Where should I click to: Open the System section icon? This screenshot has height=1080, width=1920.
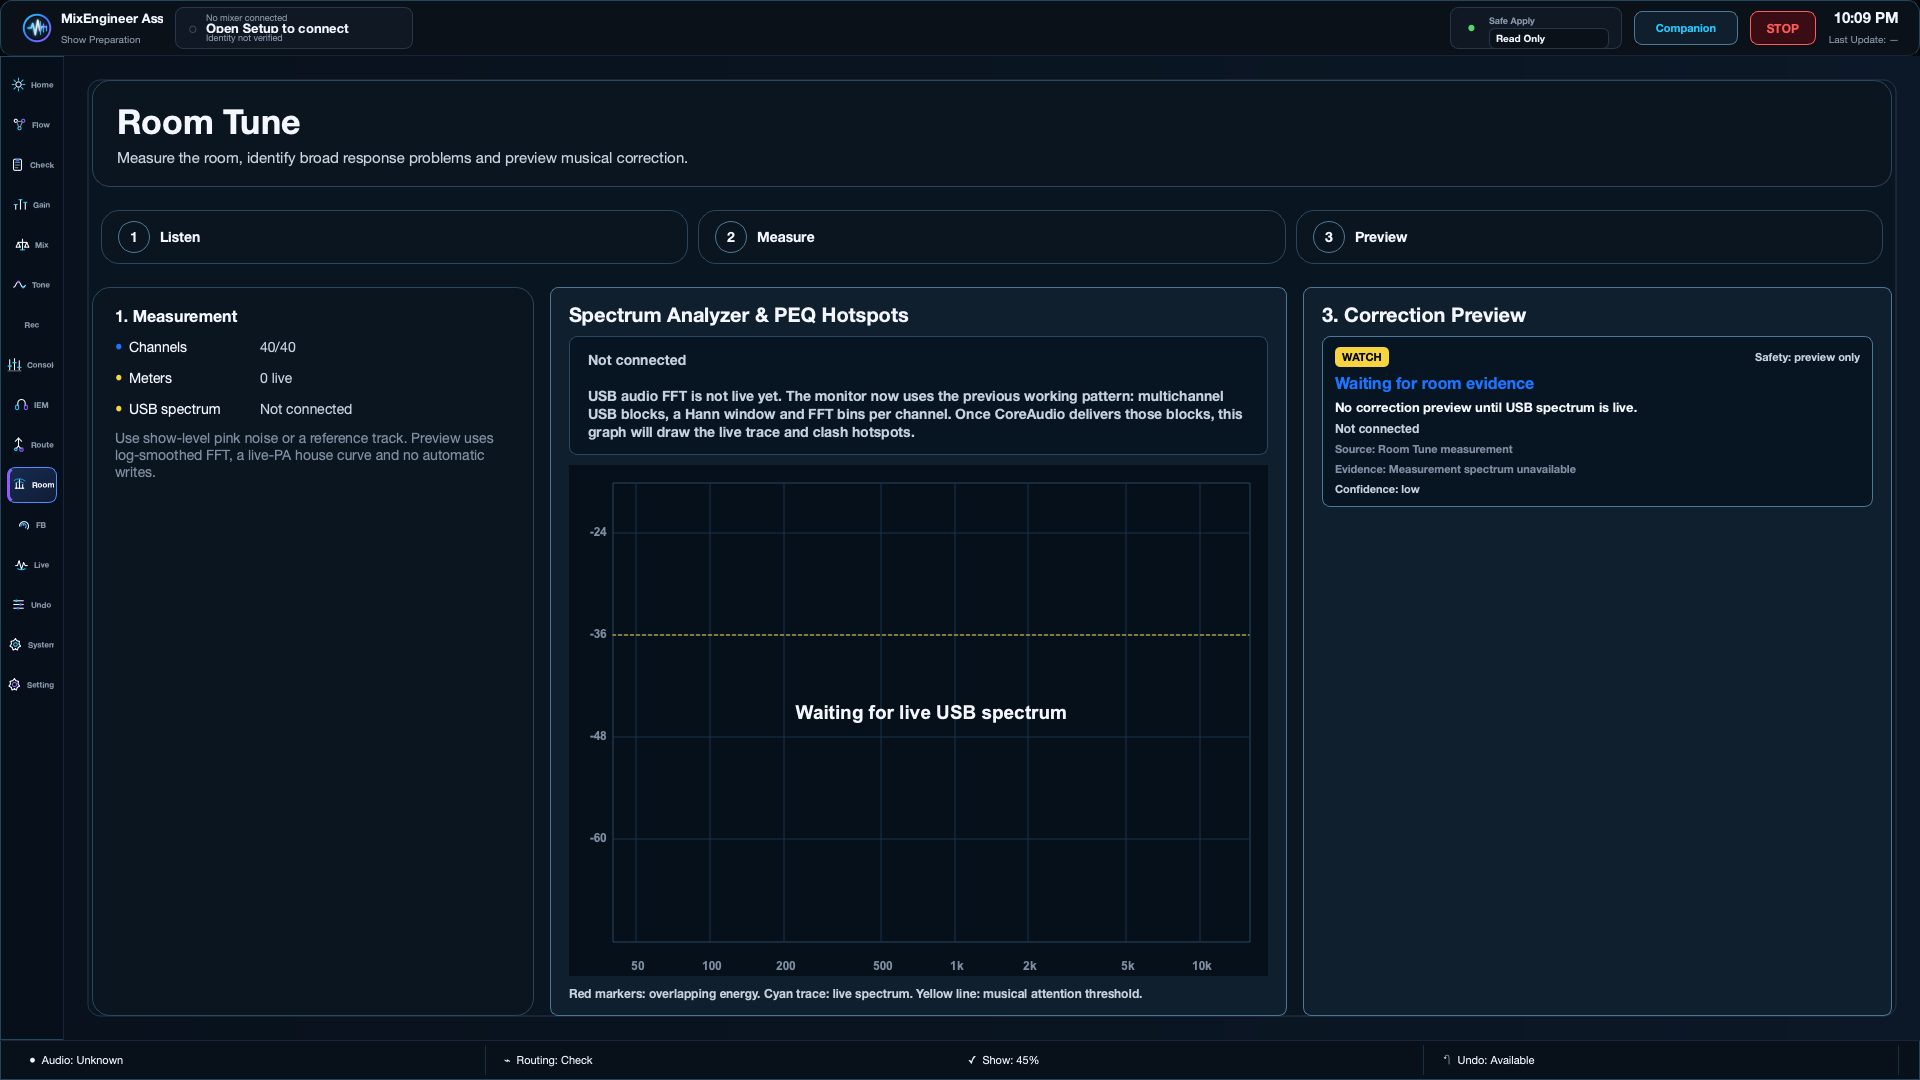coord(15,645)
